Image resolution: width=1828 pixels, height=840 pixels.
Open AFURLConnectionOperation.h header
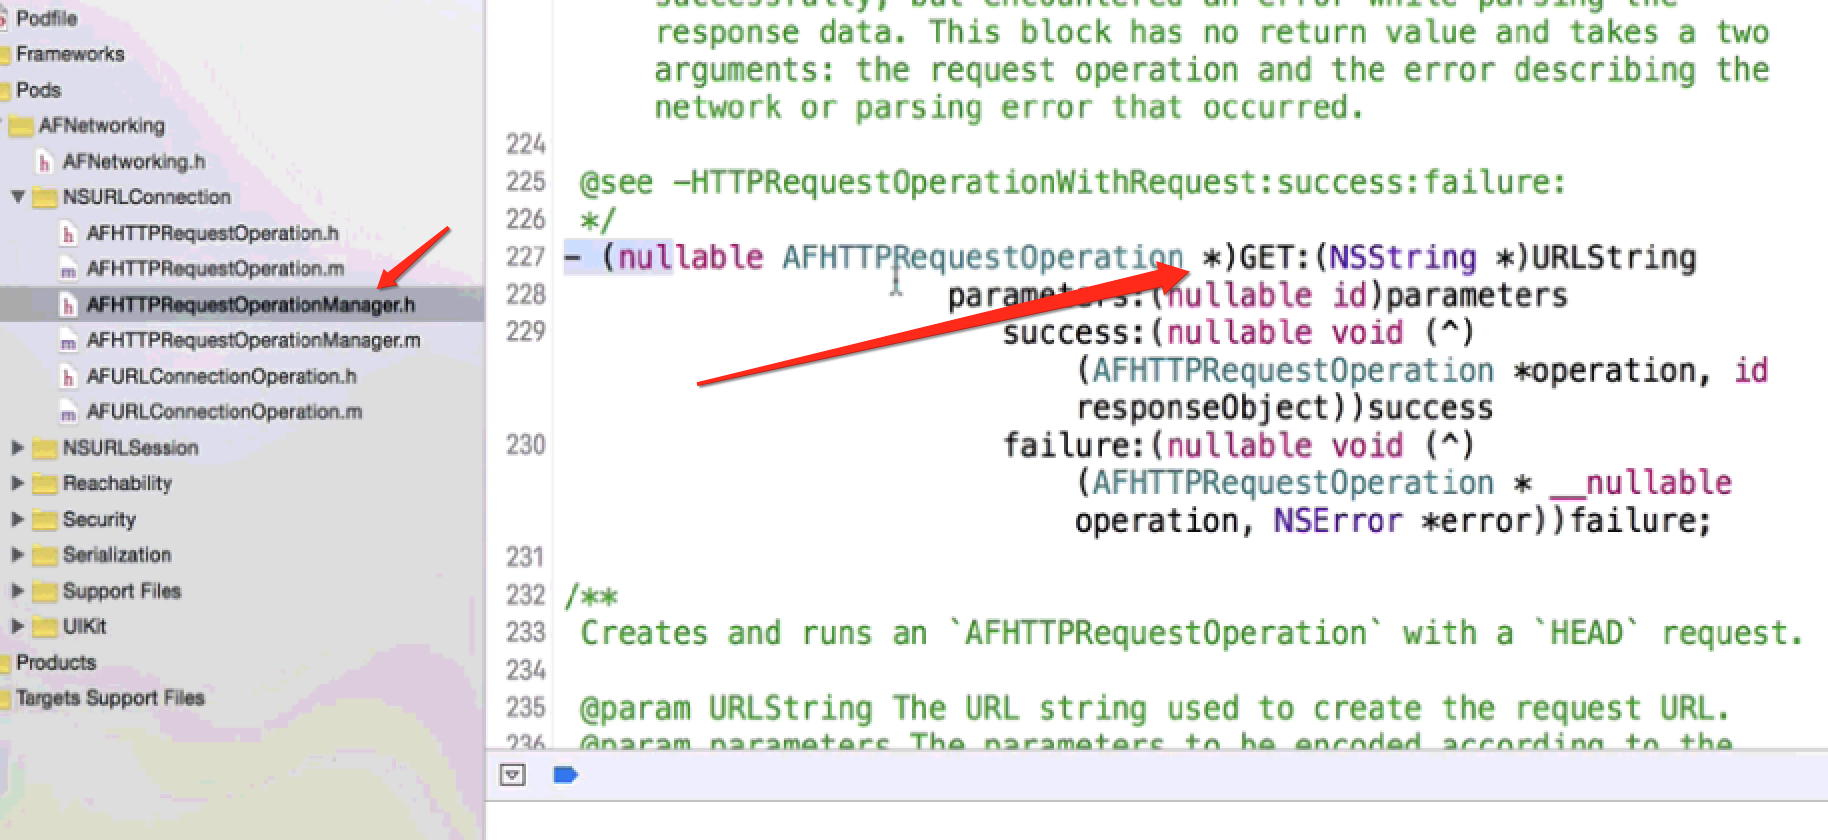221,377
